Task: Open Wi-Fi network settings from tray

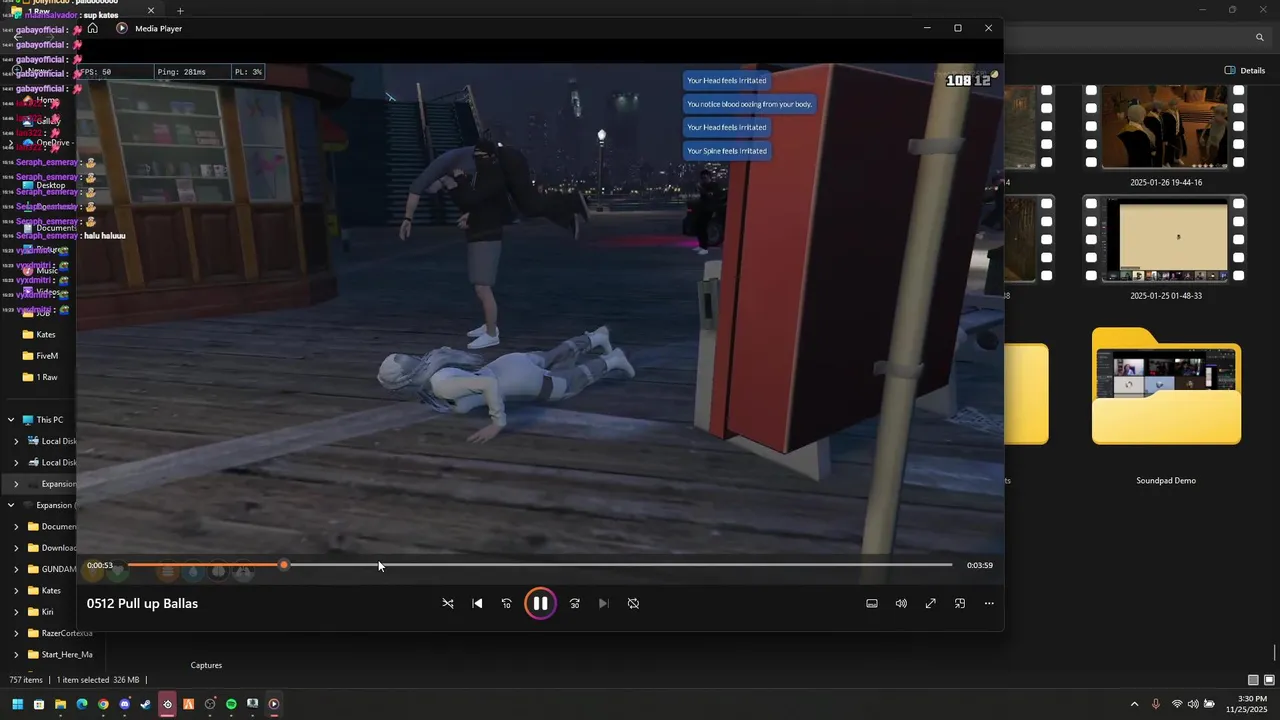Action: pyautogui.click(x=1177, y=704)
